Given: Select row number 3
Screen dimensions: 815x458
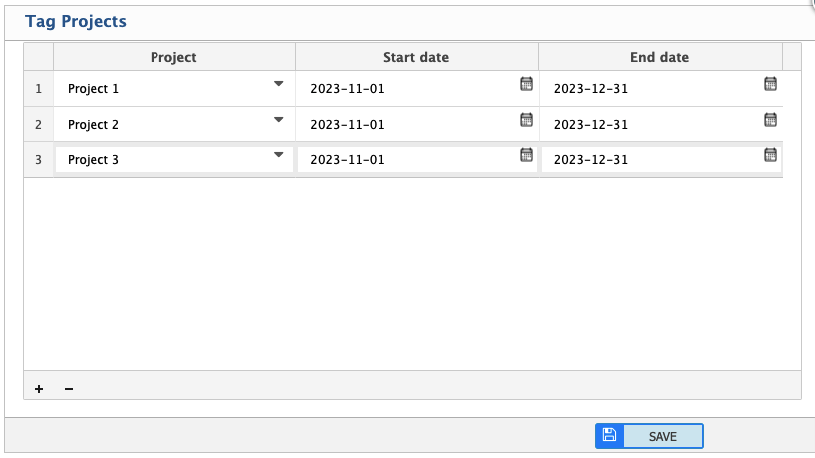Looking at the screenshot, I should 38,160.
